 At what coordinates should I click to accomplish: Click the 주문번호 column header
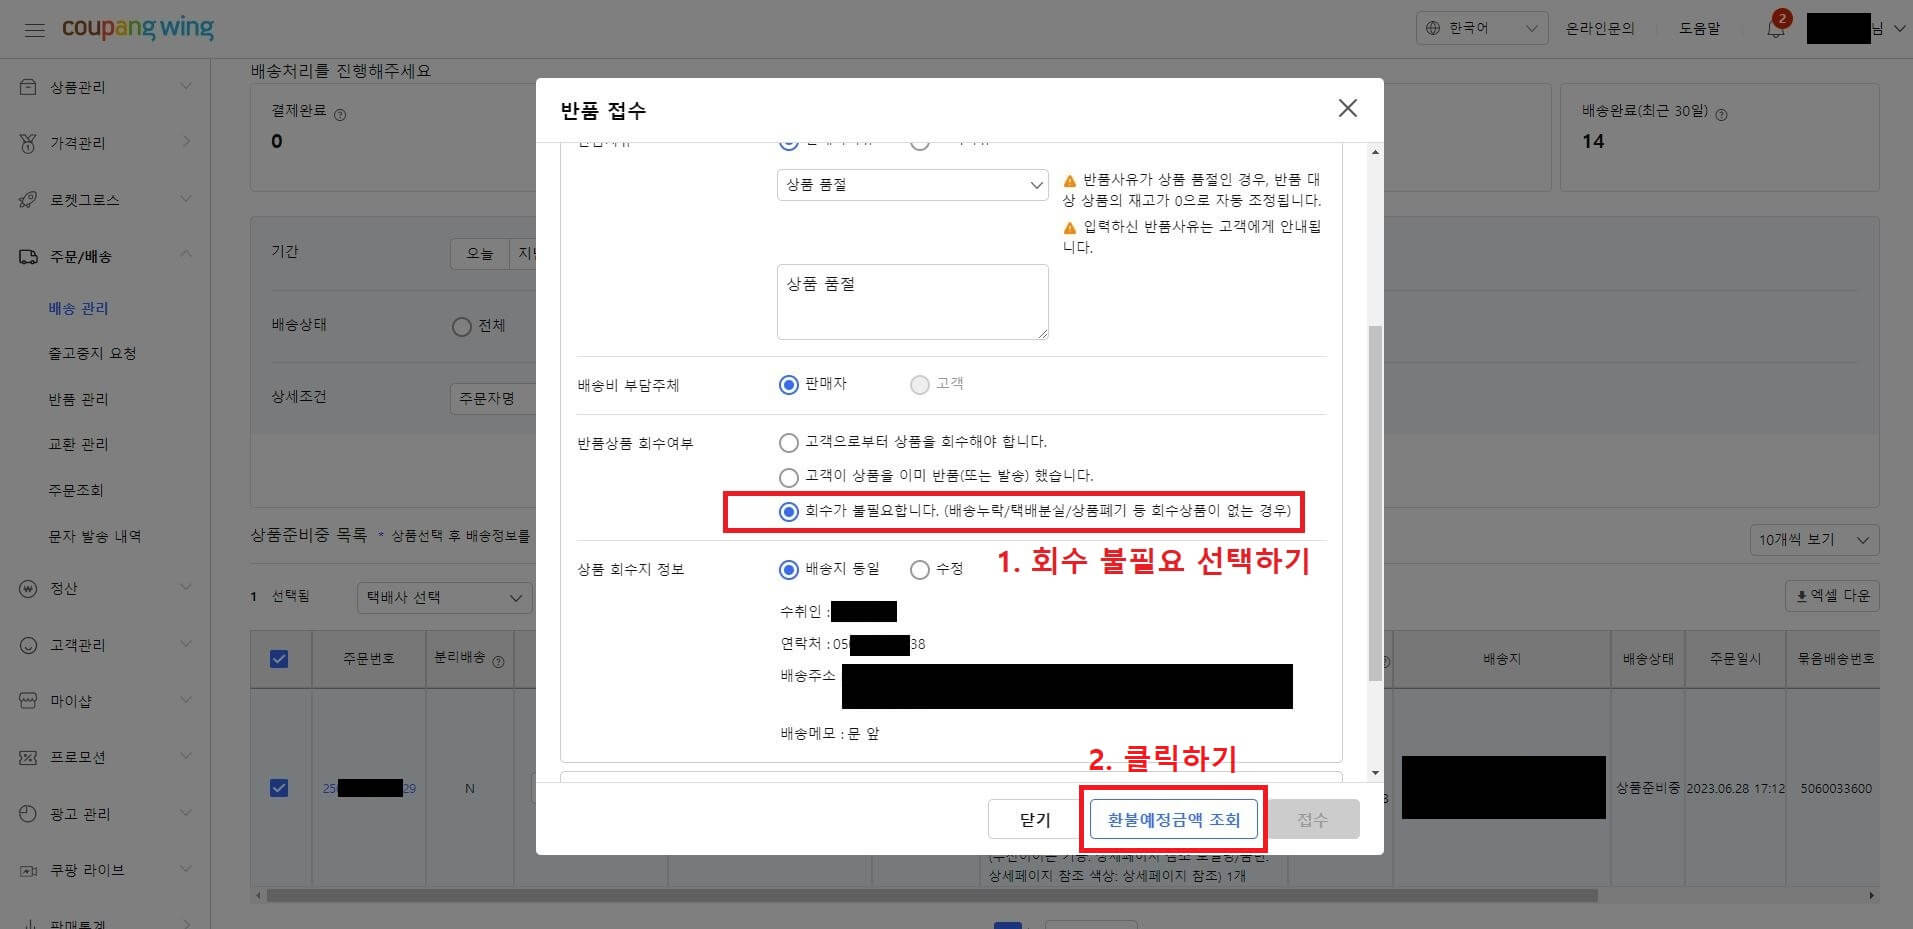[x=369, y=659]
